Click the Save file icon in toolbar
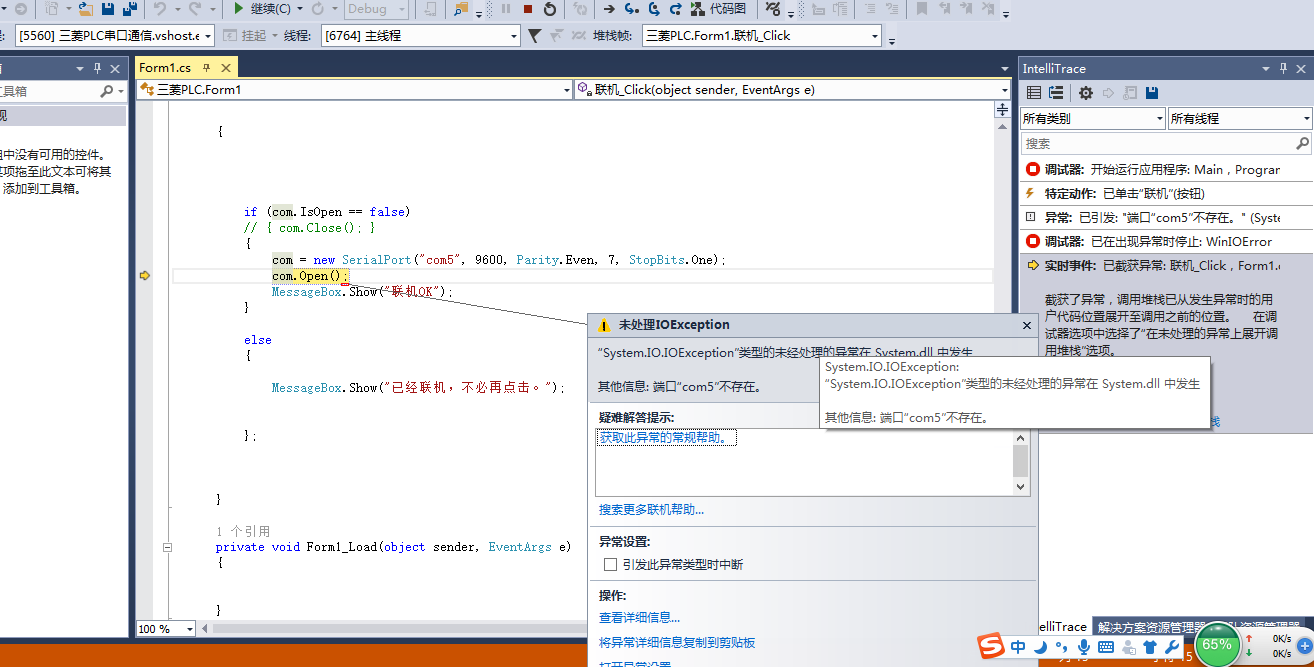The width and height of the screenshot is (1314, 667). pyautogui.click(x=109, y=9)
